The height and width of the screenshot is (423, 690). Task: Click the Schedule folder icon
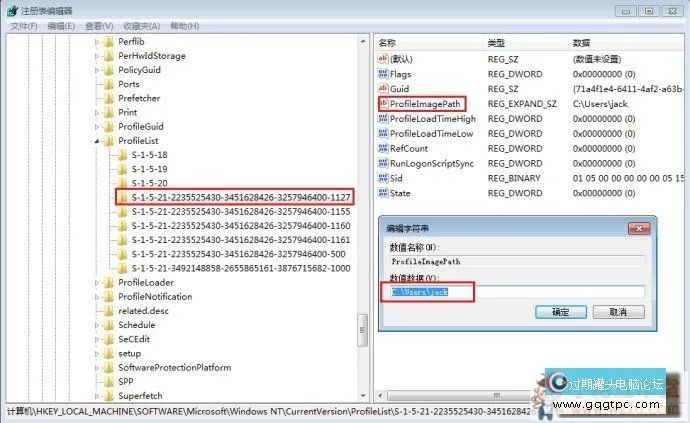point(108,325)
